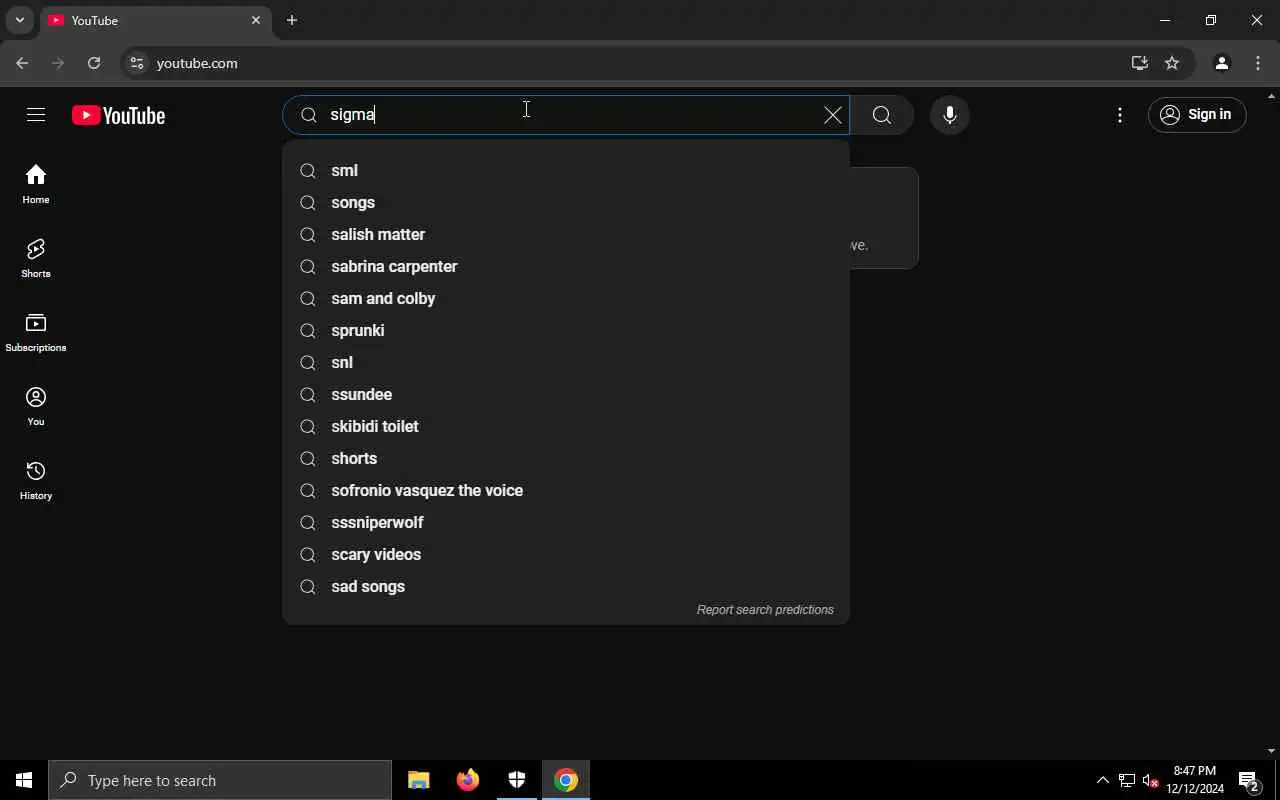
Task: Click the Chrome taskbar icon
Action: (566, 780)
